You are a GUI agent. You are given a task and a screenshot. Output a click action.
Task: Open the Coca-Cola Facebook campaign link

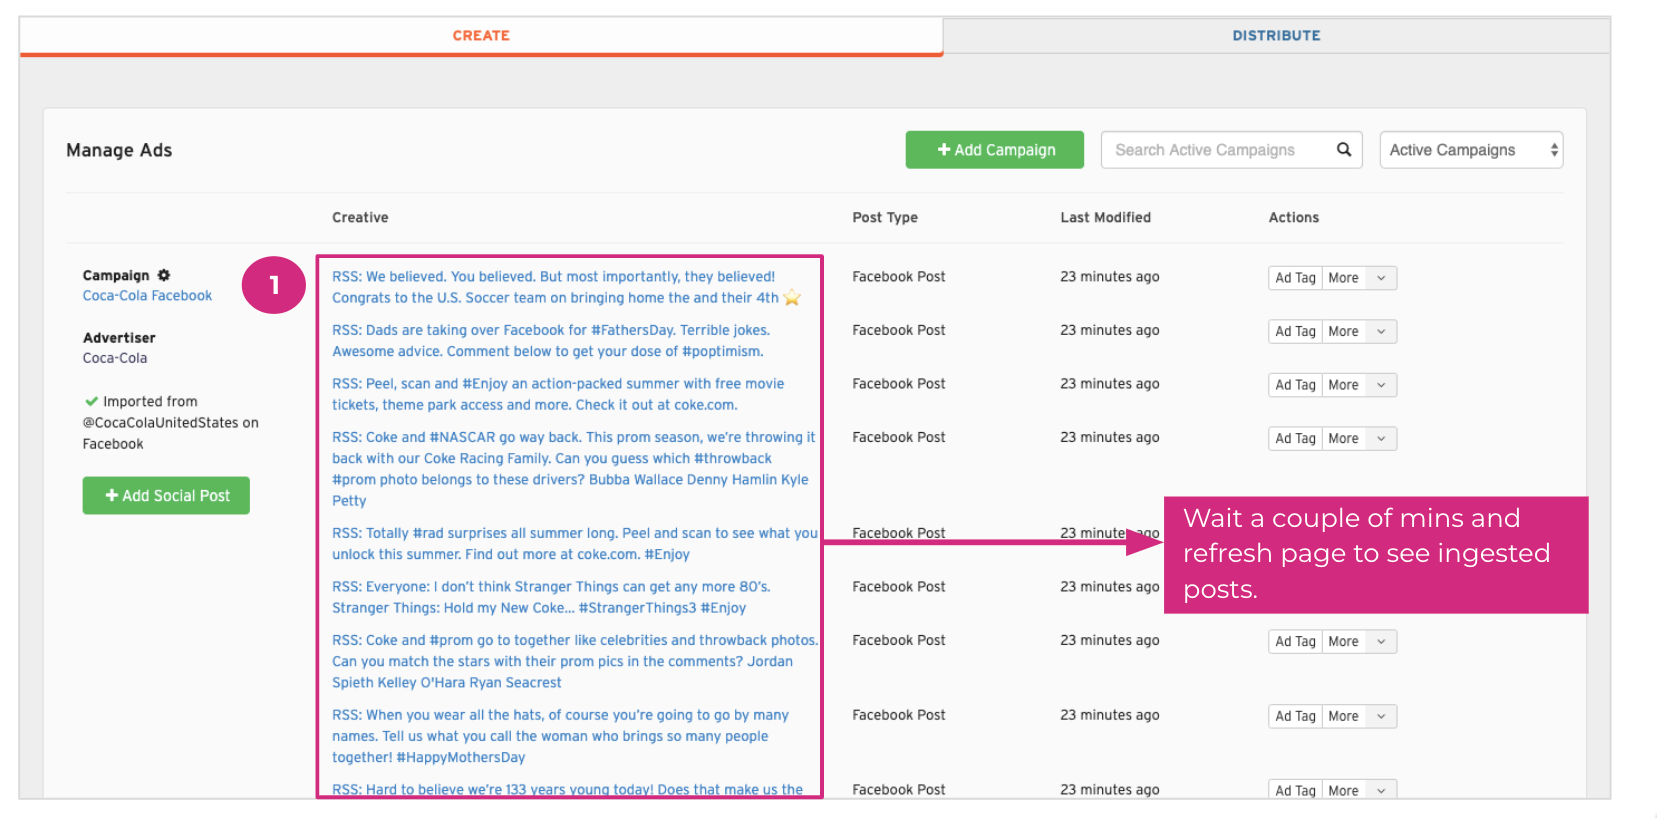click(x=147, y=296)
